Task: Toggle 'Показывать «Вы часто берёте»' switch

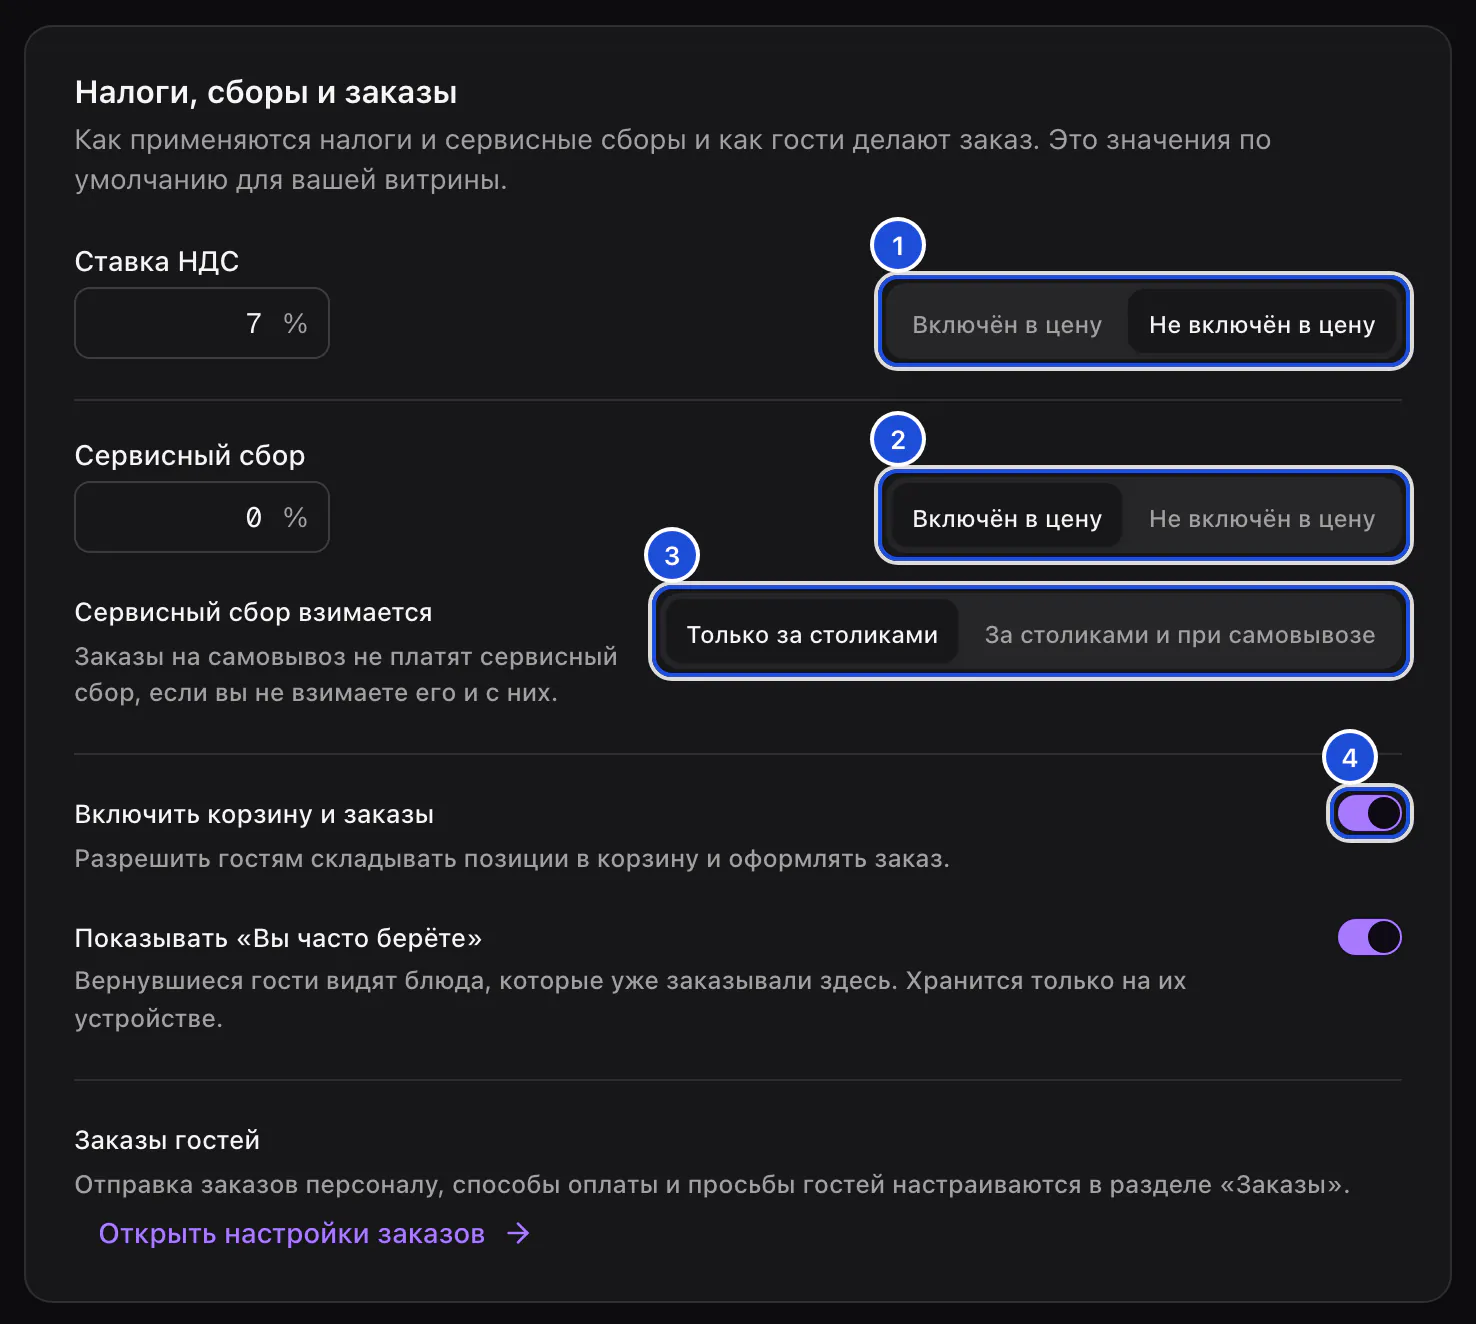Action: coord(1369,937)
